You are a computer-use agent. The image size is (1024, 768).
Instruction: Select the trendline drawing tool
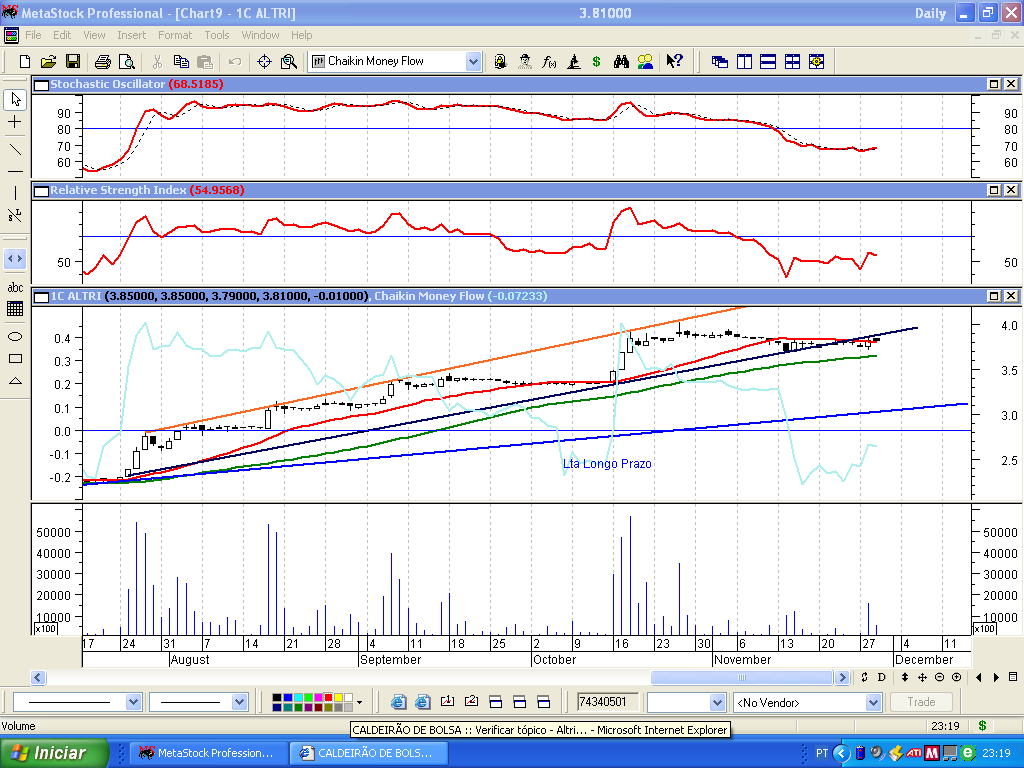click(15, 150)
